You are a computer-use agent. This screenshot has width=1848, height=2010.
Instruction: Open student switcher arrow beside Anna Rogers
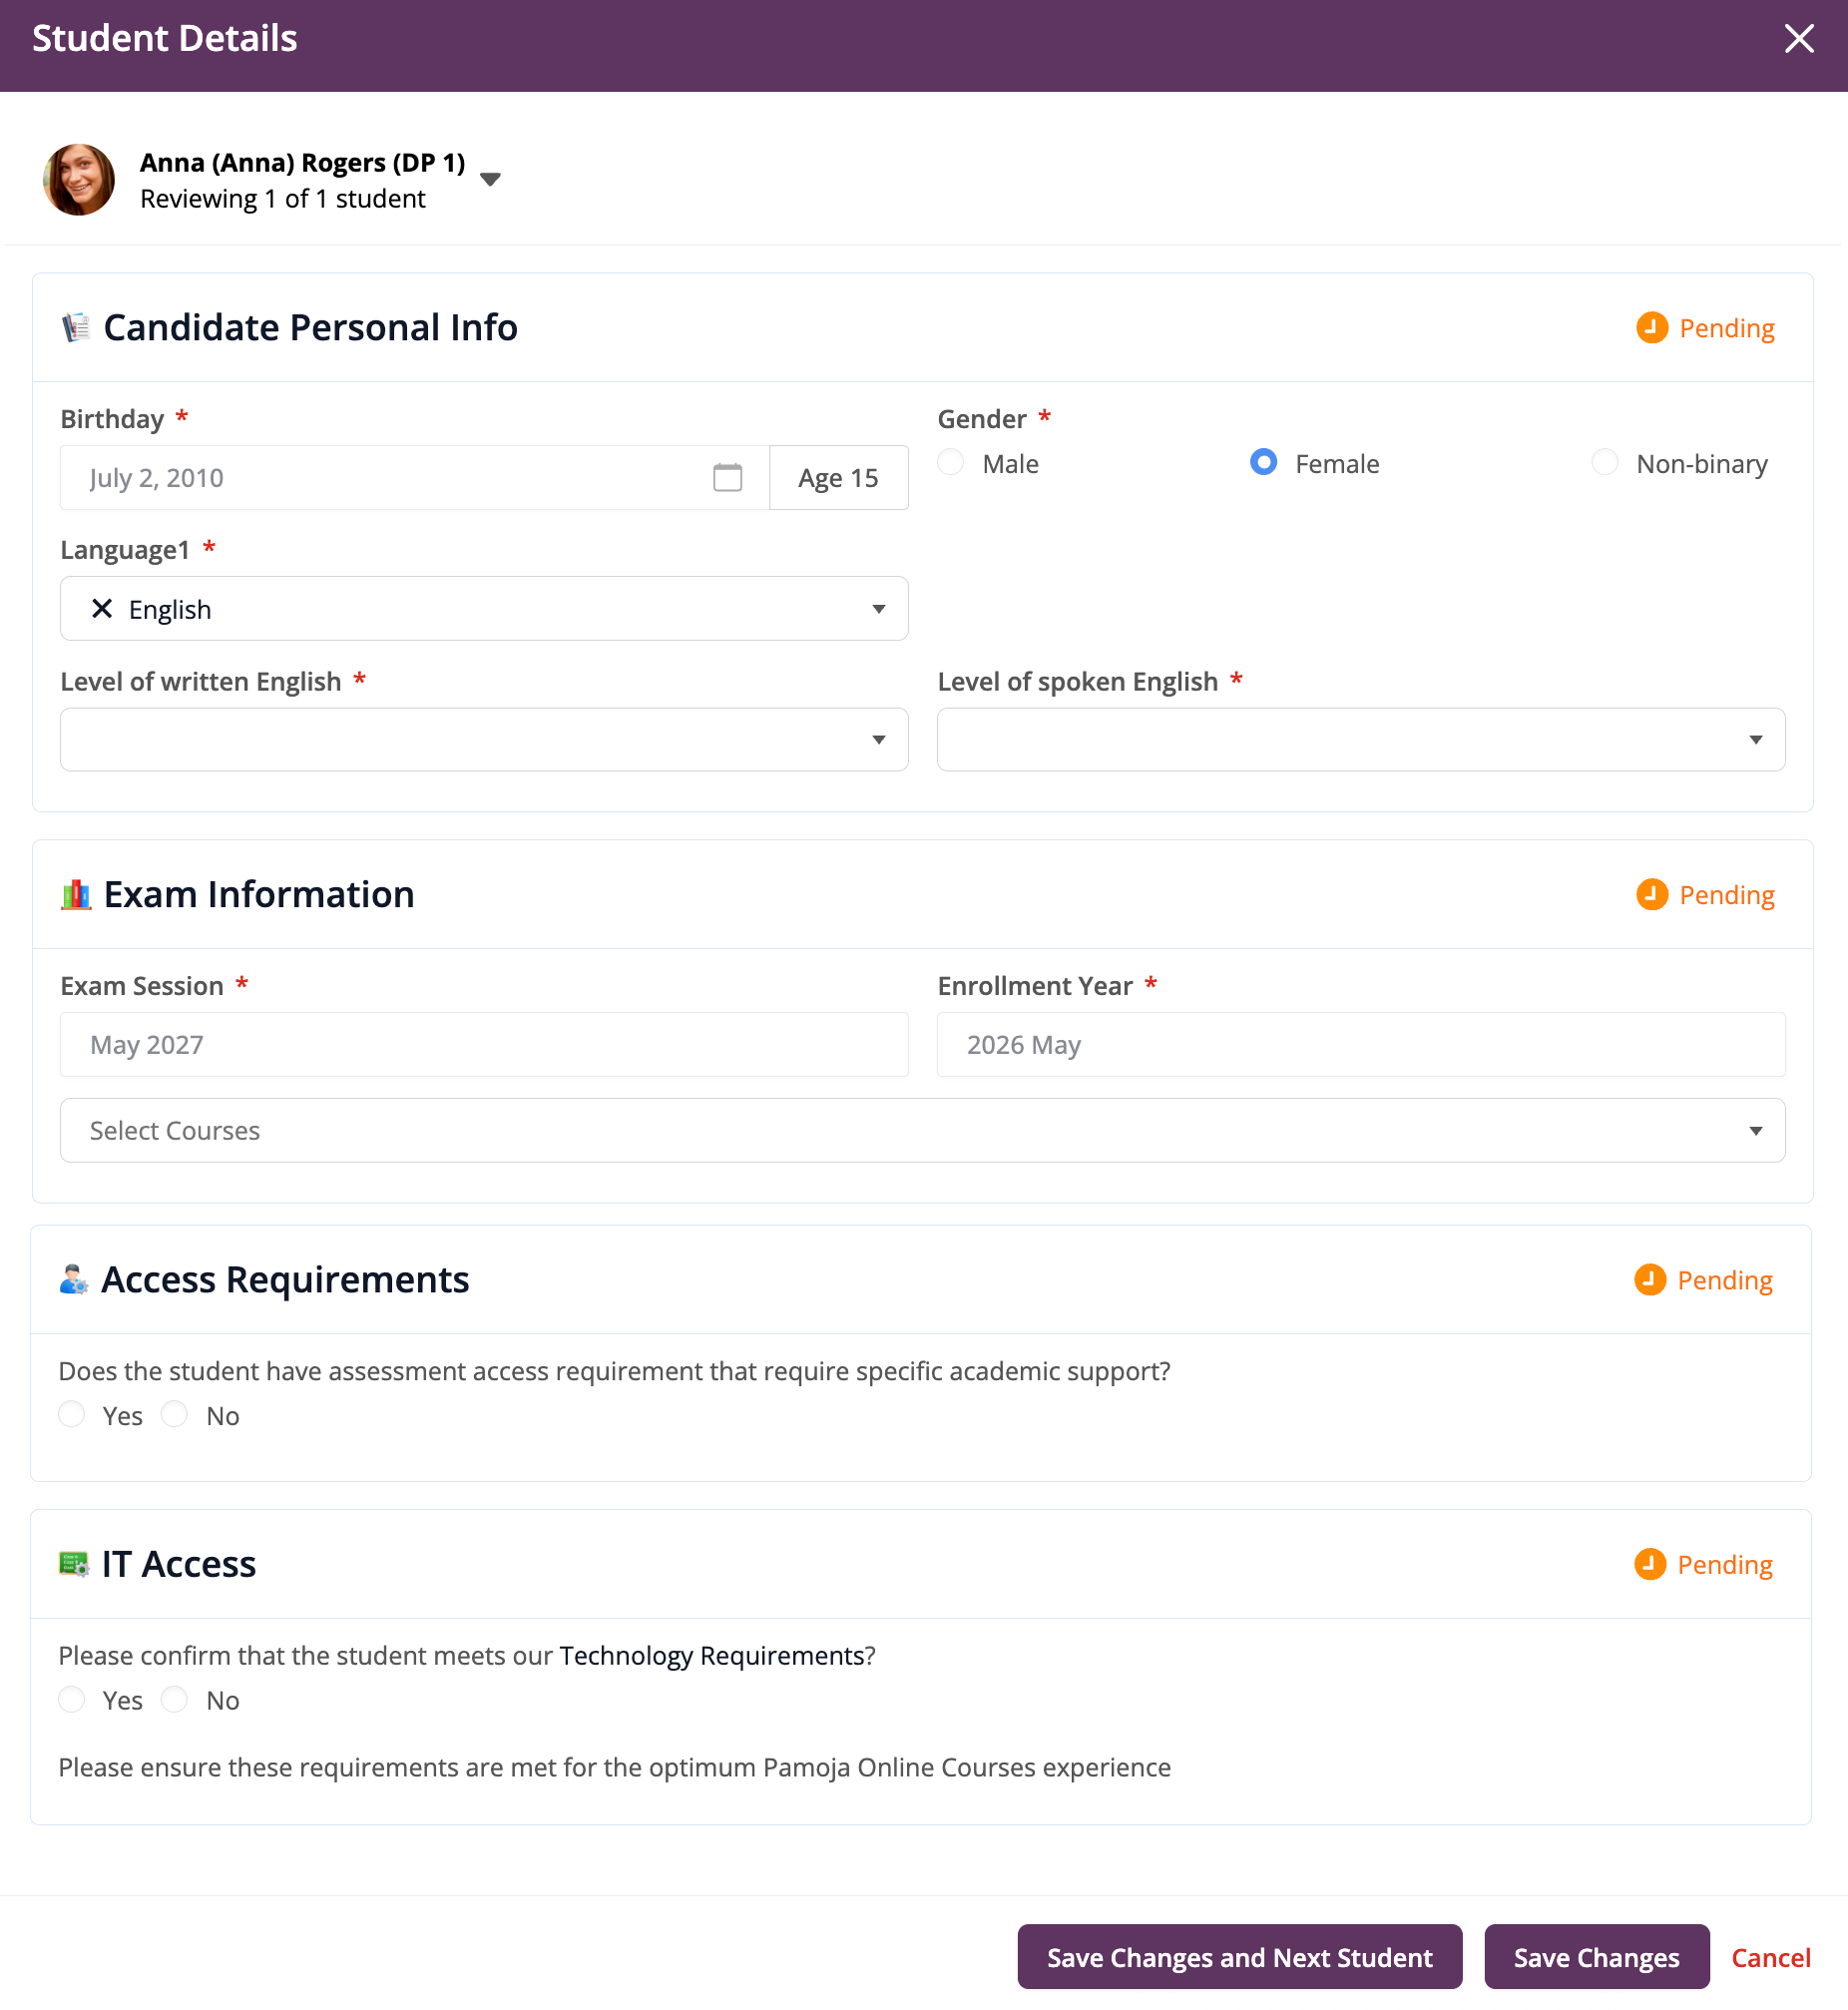[490, 180]
